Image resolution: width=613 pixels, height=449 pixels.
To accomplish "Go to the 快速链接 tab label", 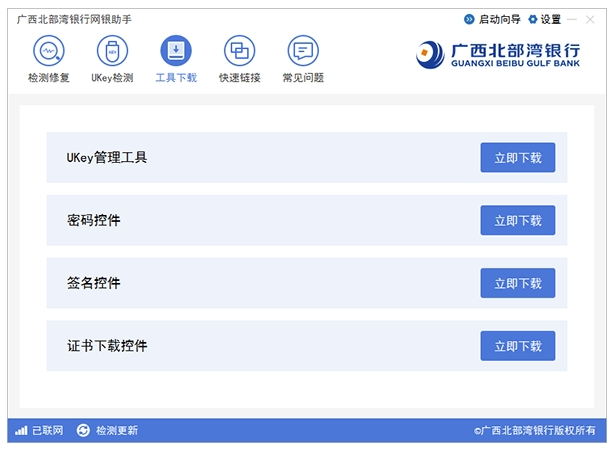I will tap(240, 78).
